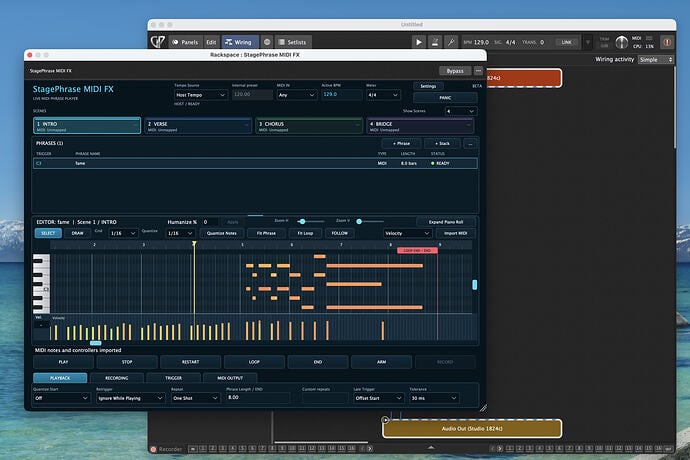
Task: Open the tuner (tuning fork) icon
Action: [x=451, y=42]
